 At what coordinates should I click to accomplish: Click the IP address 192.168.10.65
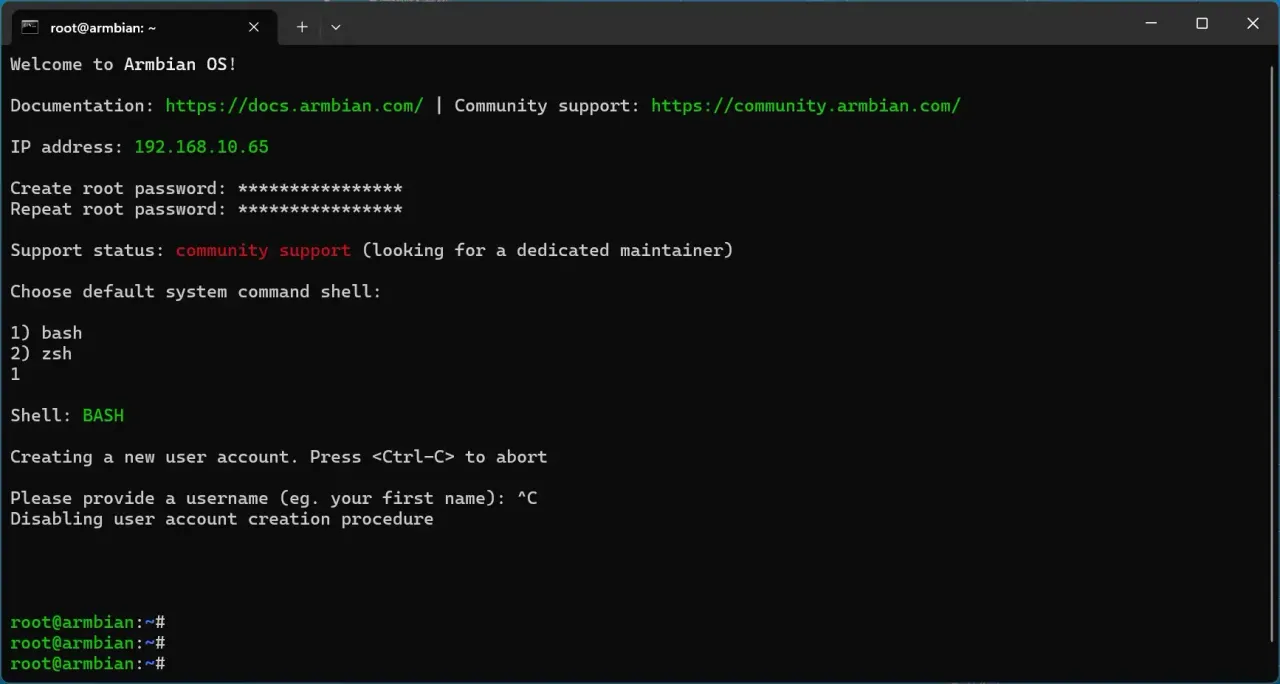202,147
